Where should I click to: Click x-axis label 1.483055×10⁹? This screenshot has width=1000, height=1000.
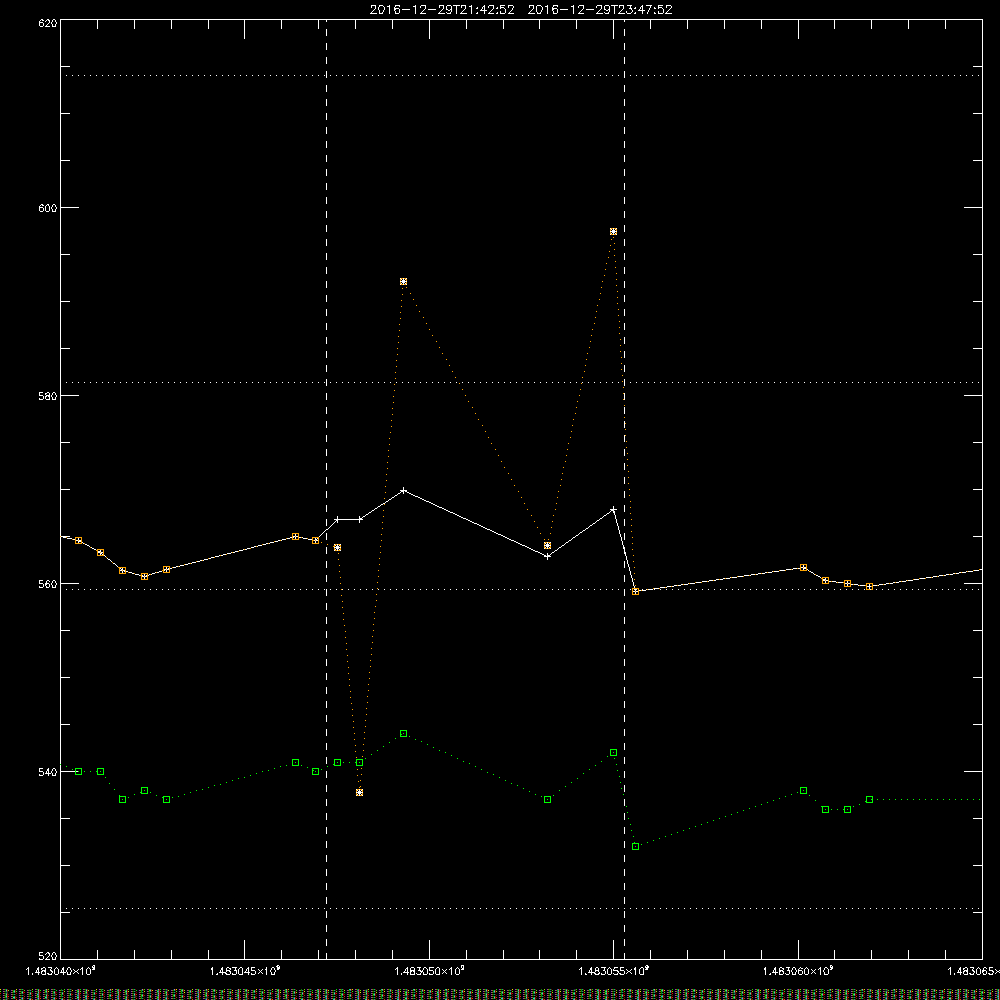tap(614, 971)
